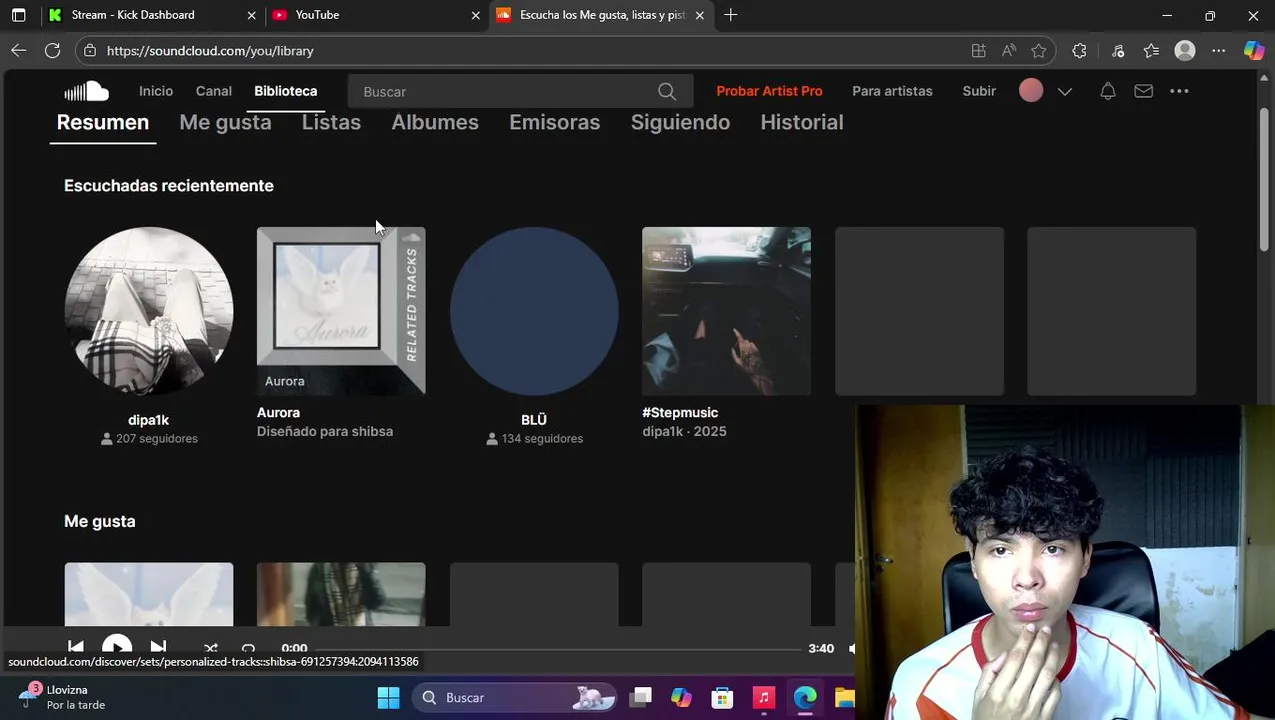Click the user avatar in SoundCloud header
Image resolution: width=1275 pixels, height=720 pixels.
pos(1031,91)
